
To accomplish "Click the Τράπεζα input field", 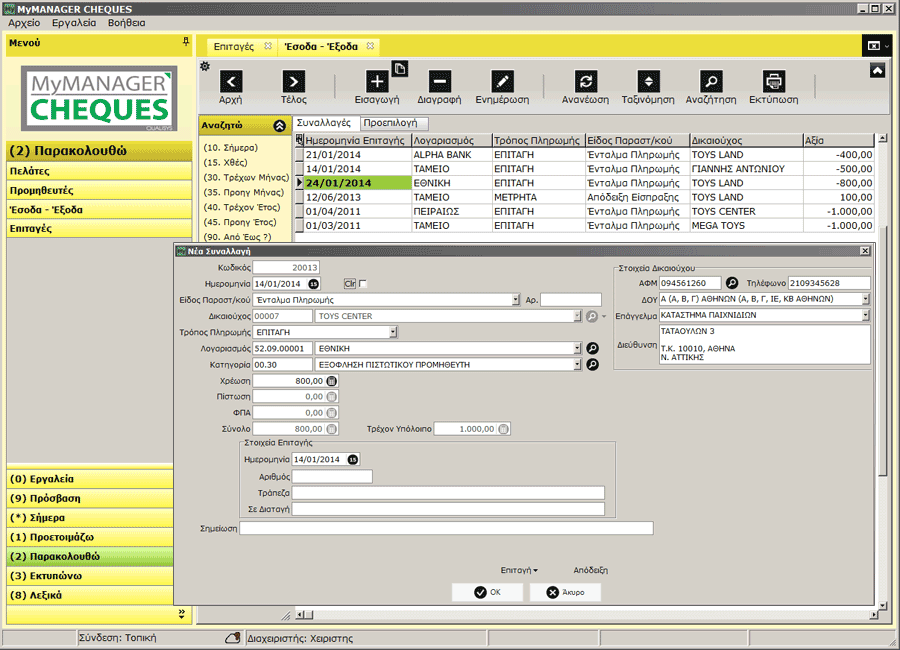I will tap(448, 493).
